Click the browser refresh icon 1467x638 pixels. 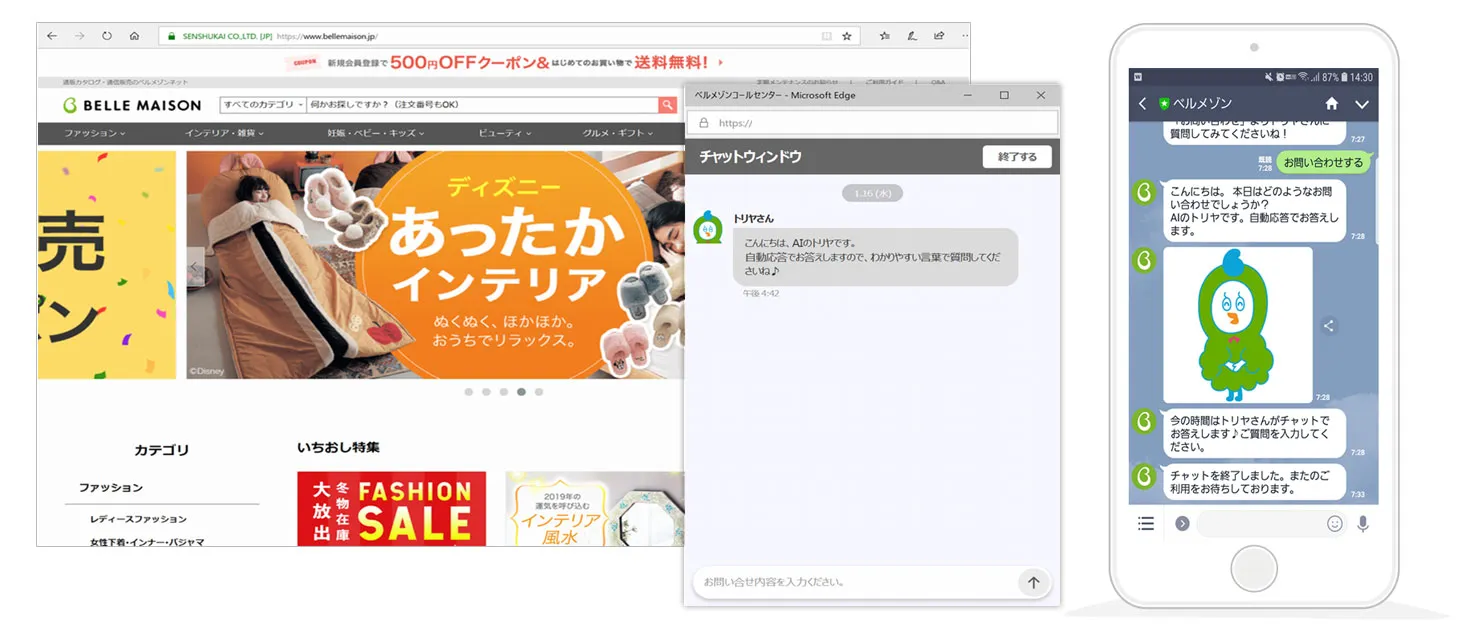click(x=107, y=36)
